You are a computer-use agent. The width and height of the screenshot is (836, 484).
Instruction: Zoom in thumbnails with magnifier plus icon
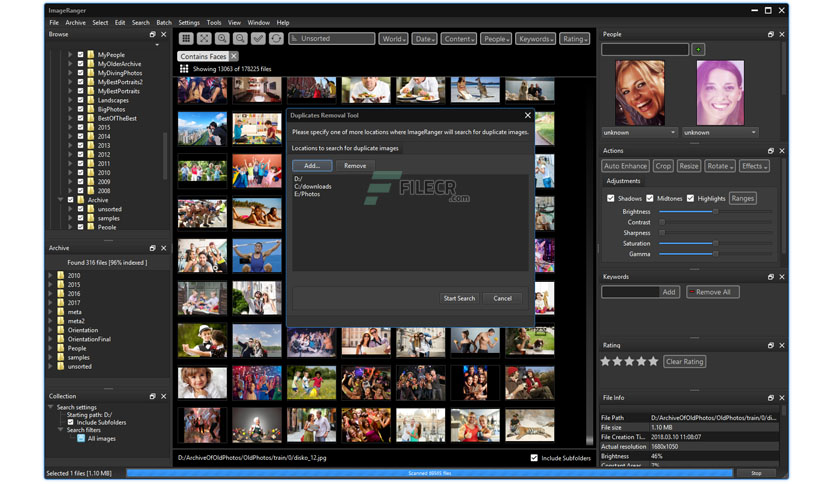222,38
